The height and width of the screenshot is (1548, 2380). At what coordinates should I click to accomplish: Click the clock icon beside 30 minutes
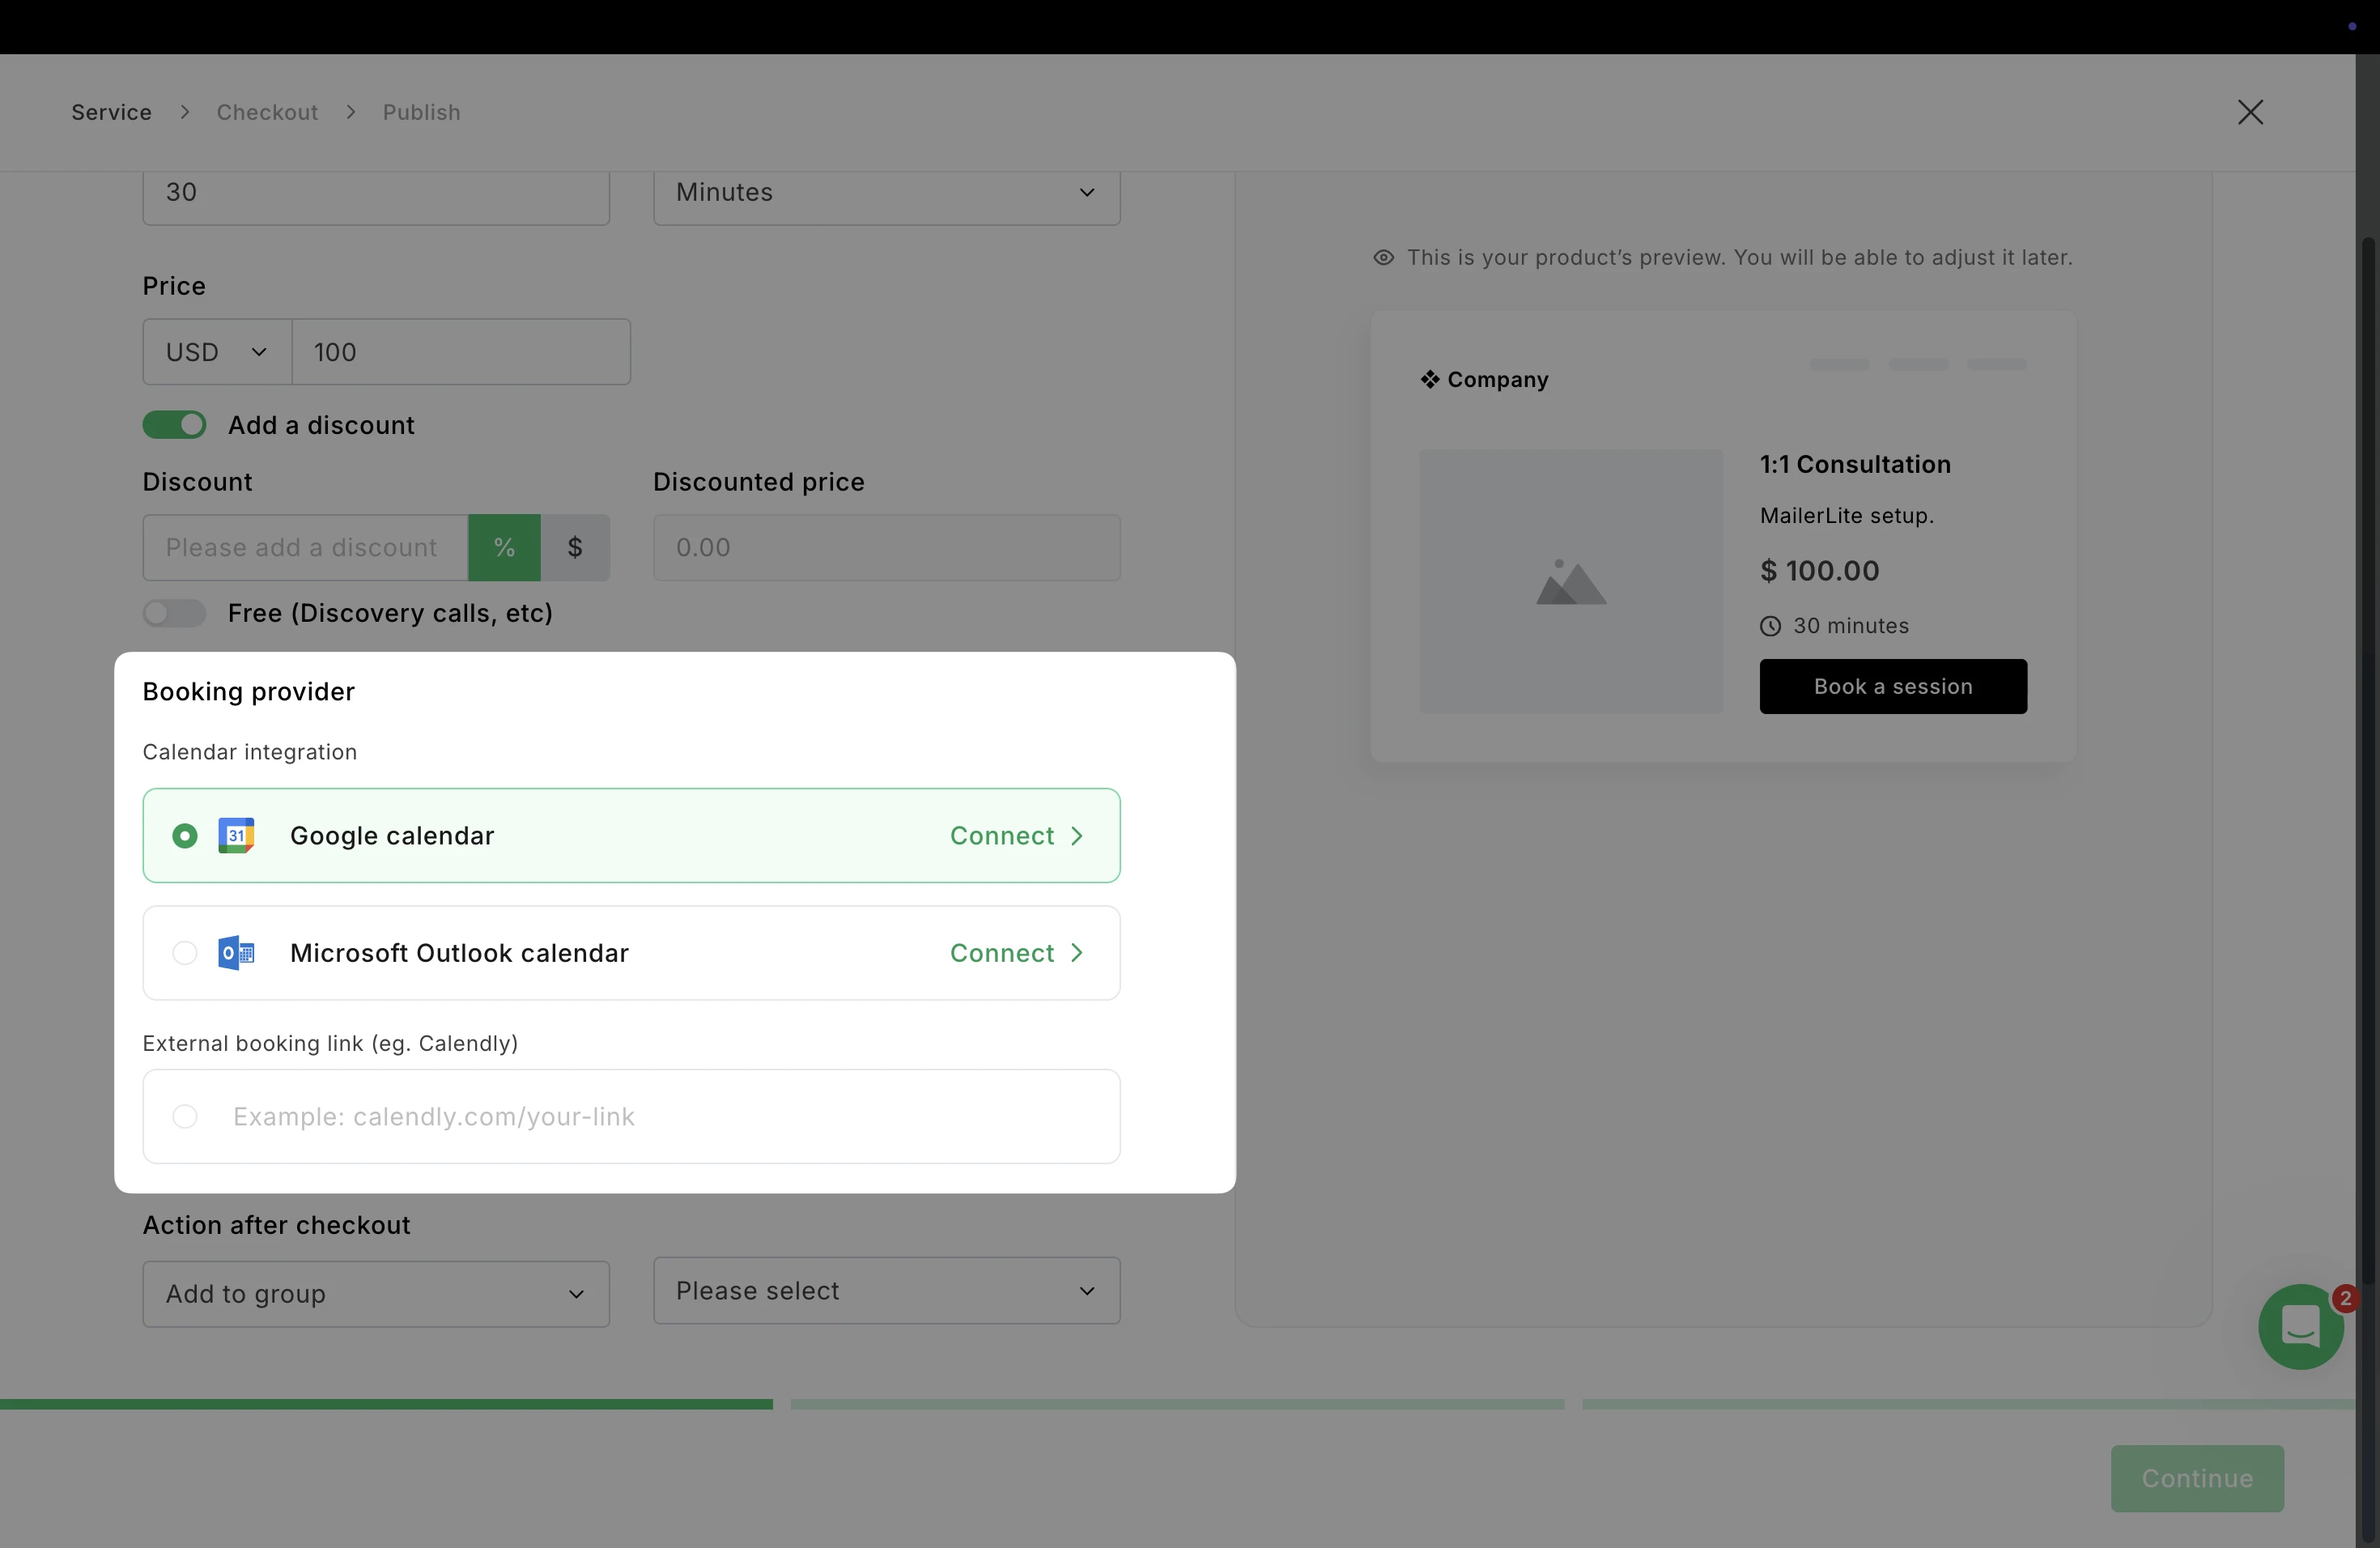click(x=1770, y=627)
